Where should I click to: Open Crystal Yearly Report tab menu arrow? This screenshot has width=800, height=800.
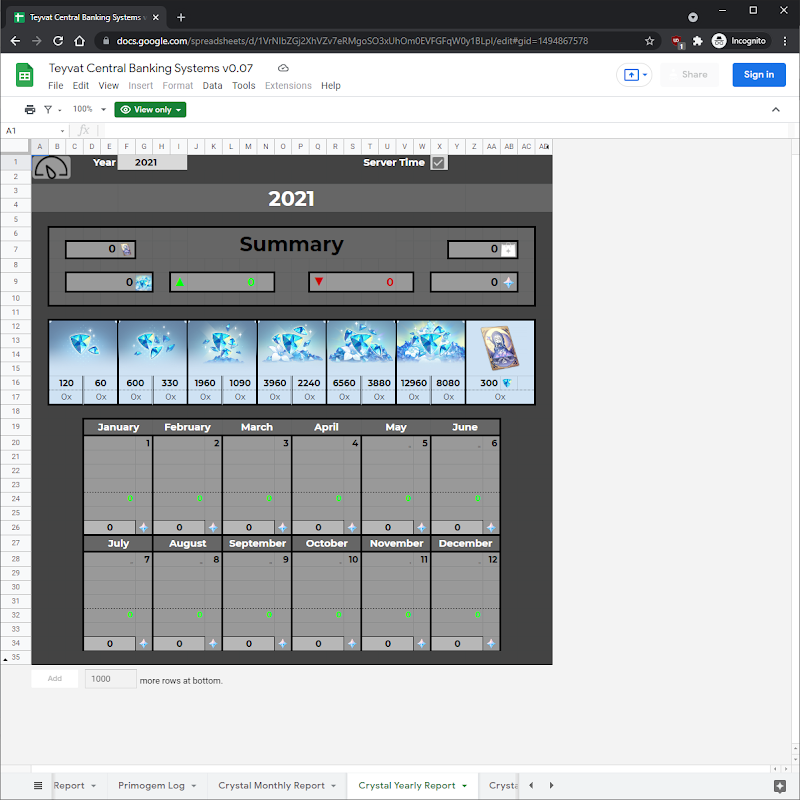464,786
